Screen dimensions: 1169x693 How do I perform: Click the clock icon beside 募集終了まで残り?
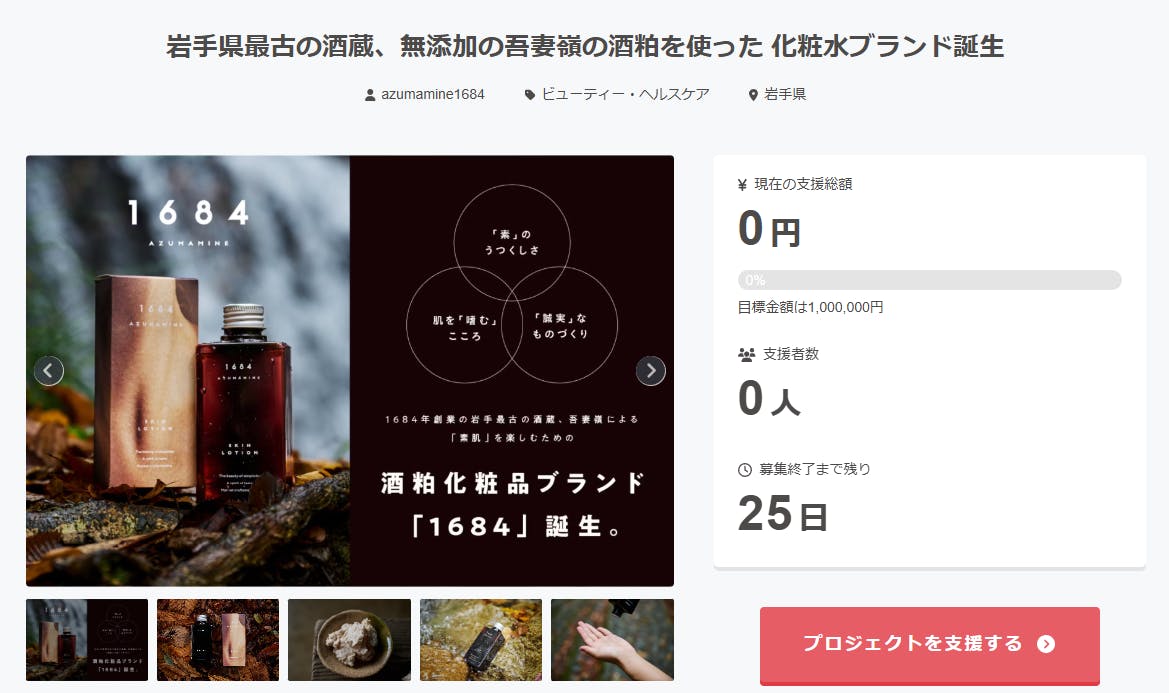coord(745,469)
